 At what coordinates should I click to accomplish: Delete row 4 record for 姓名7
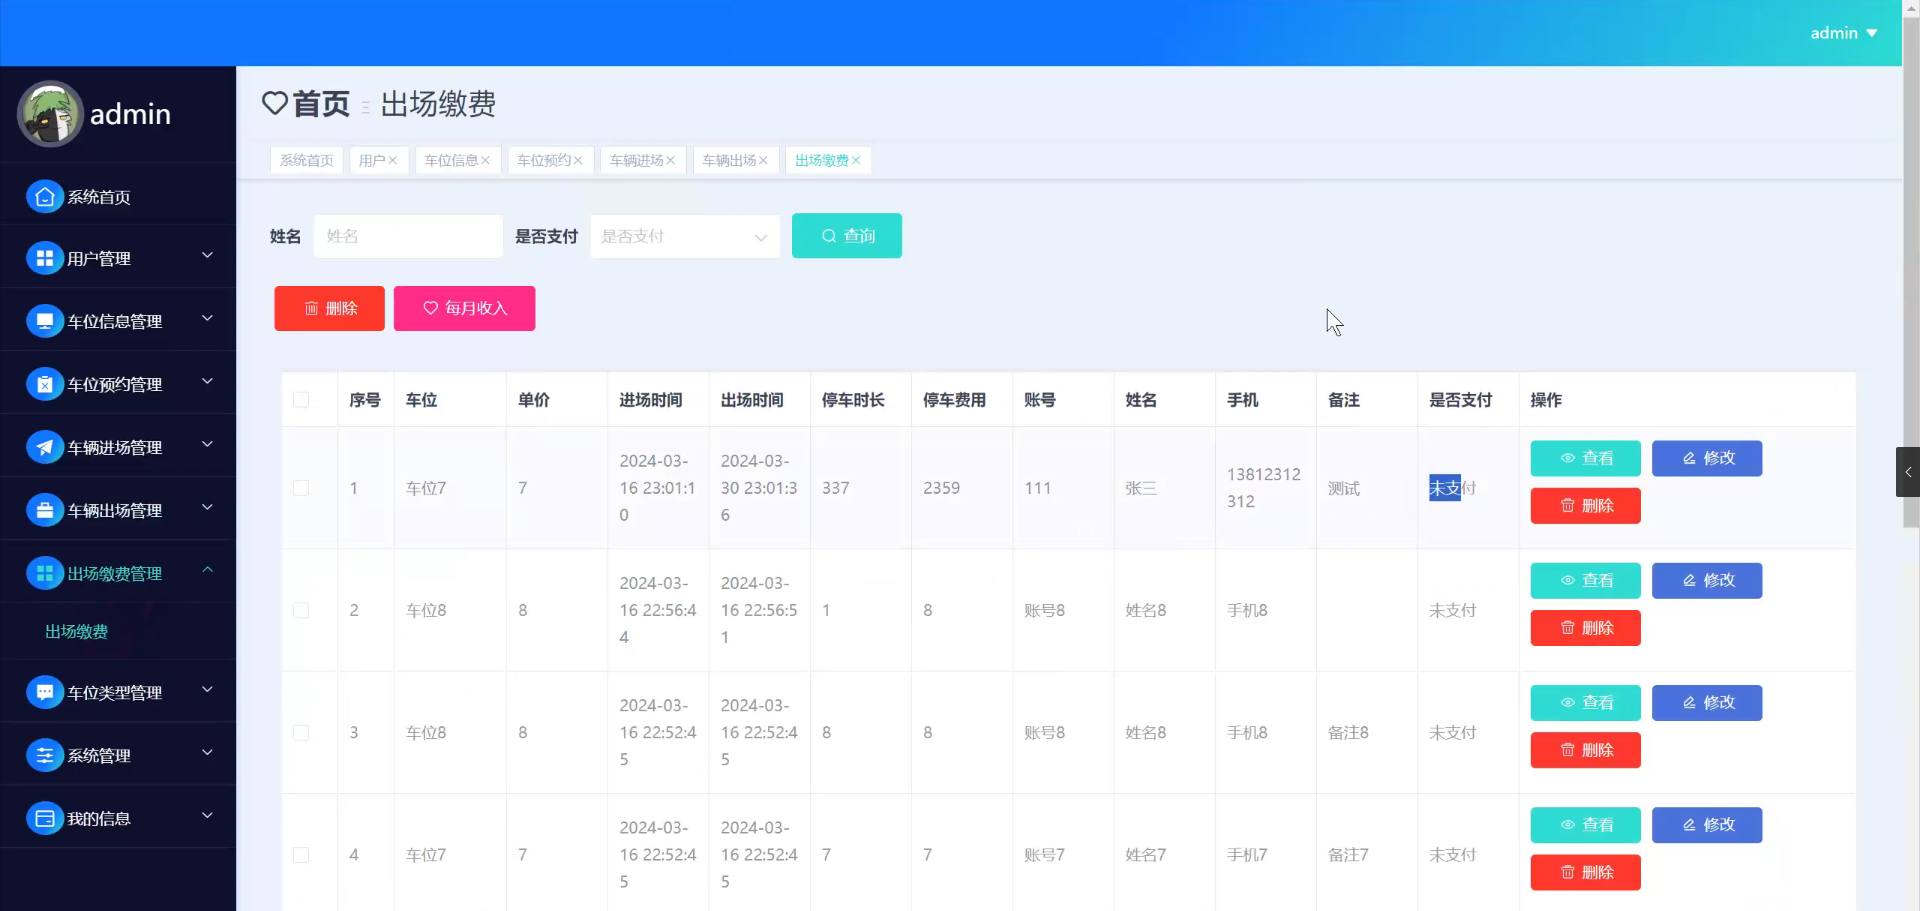pyautogui.click(x=1586, y=873)
